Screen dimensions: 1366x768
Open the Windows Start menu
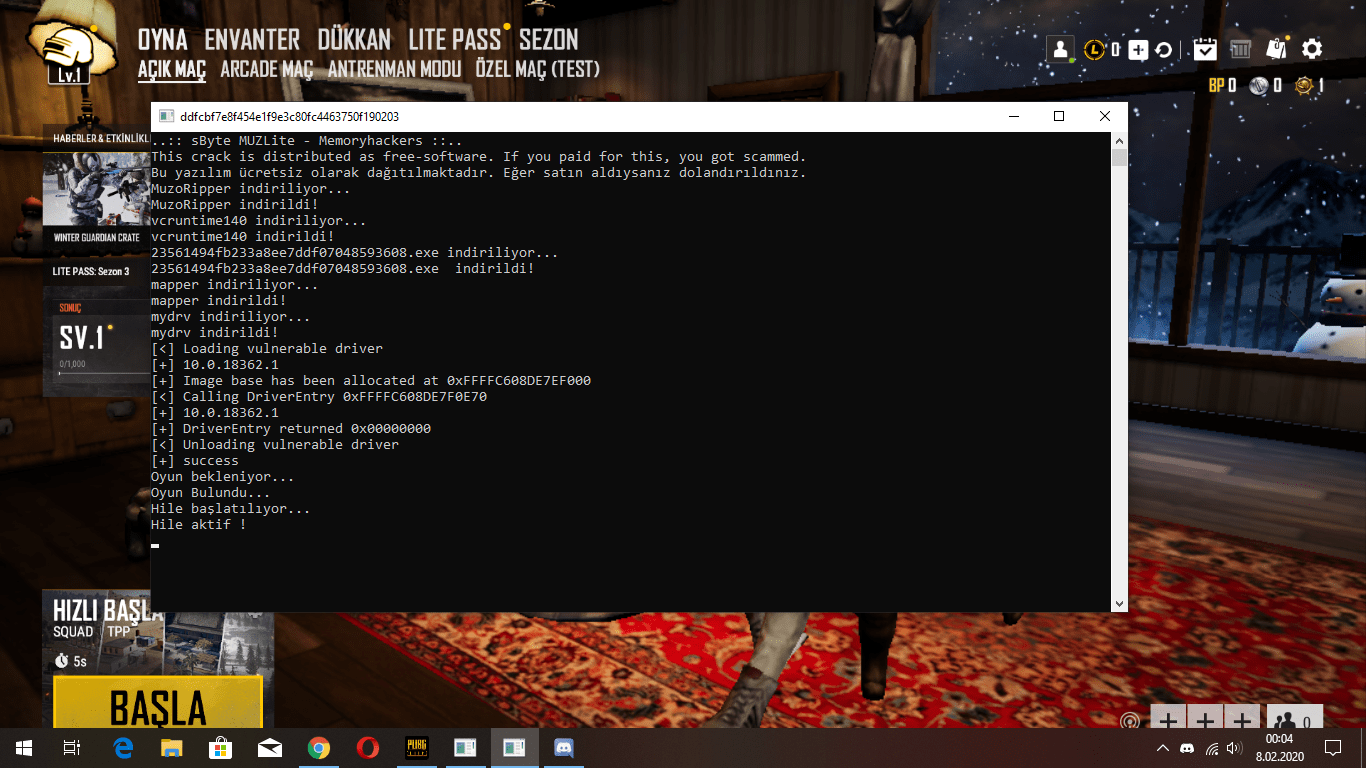point(24,747)
